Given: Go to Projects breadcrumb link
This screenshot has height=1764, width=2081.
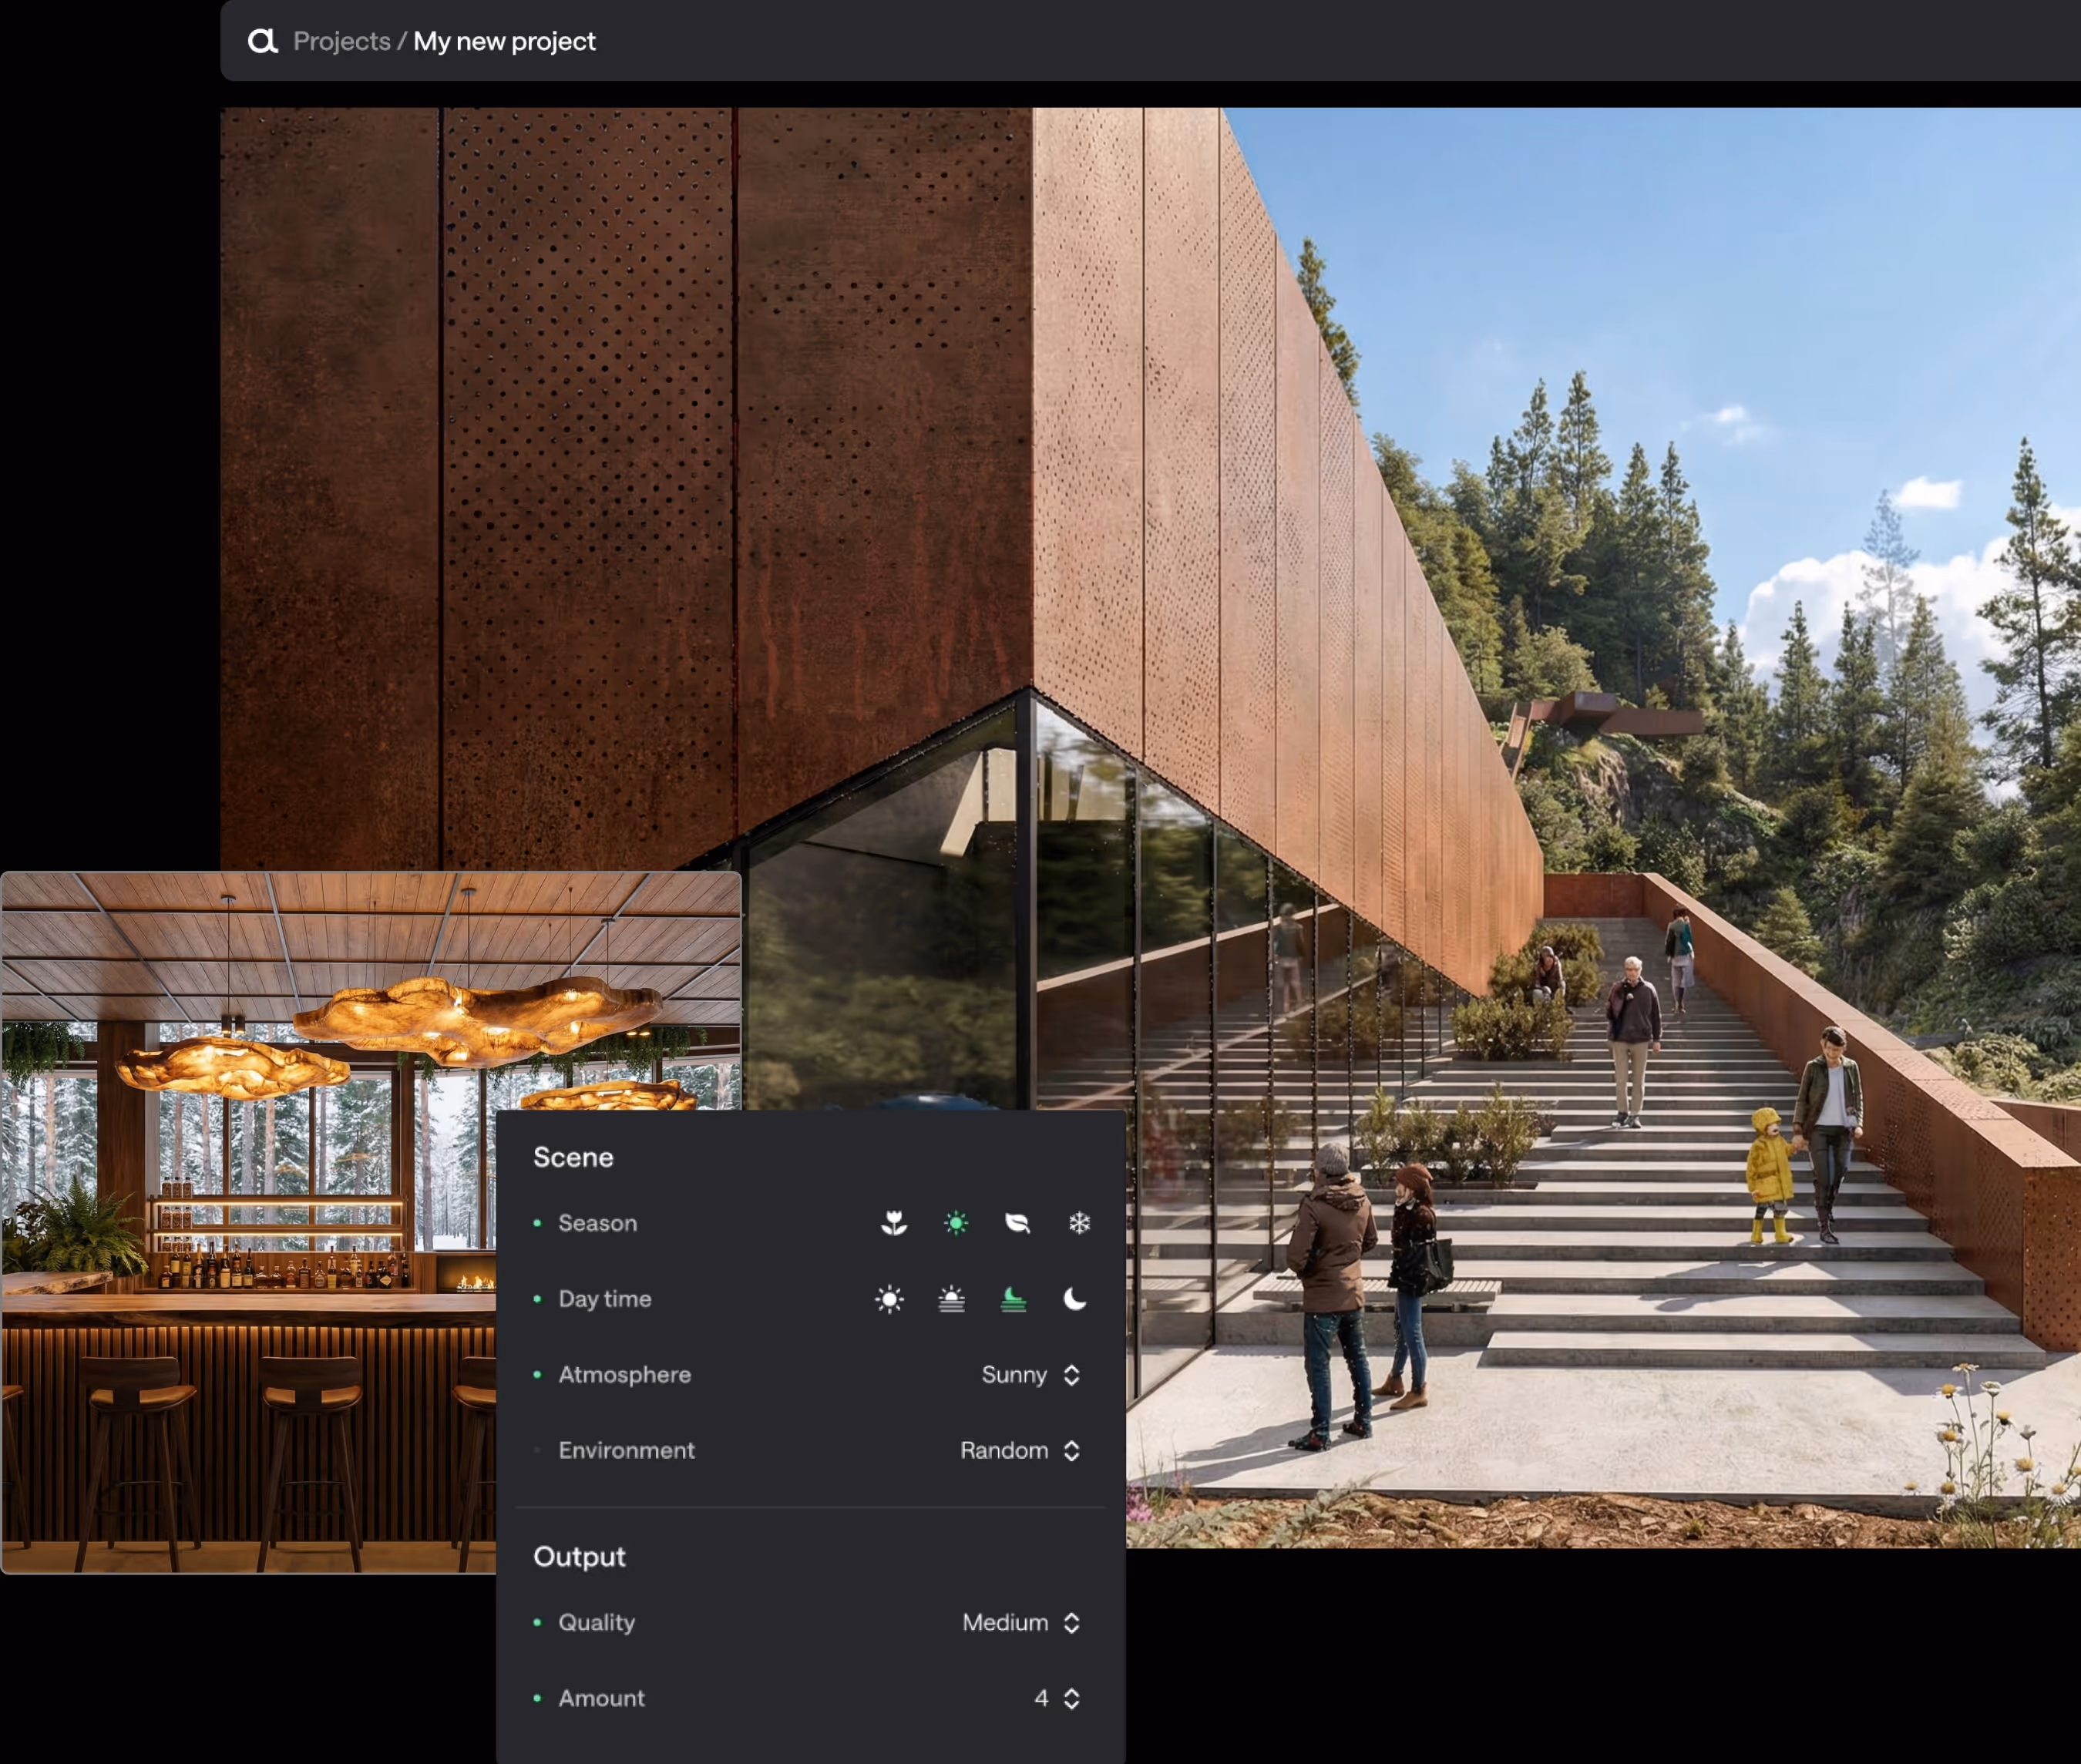Looking at the screenshot, I should point(341,41).
